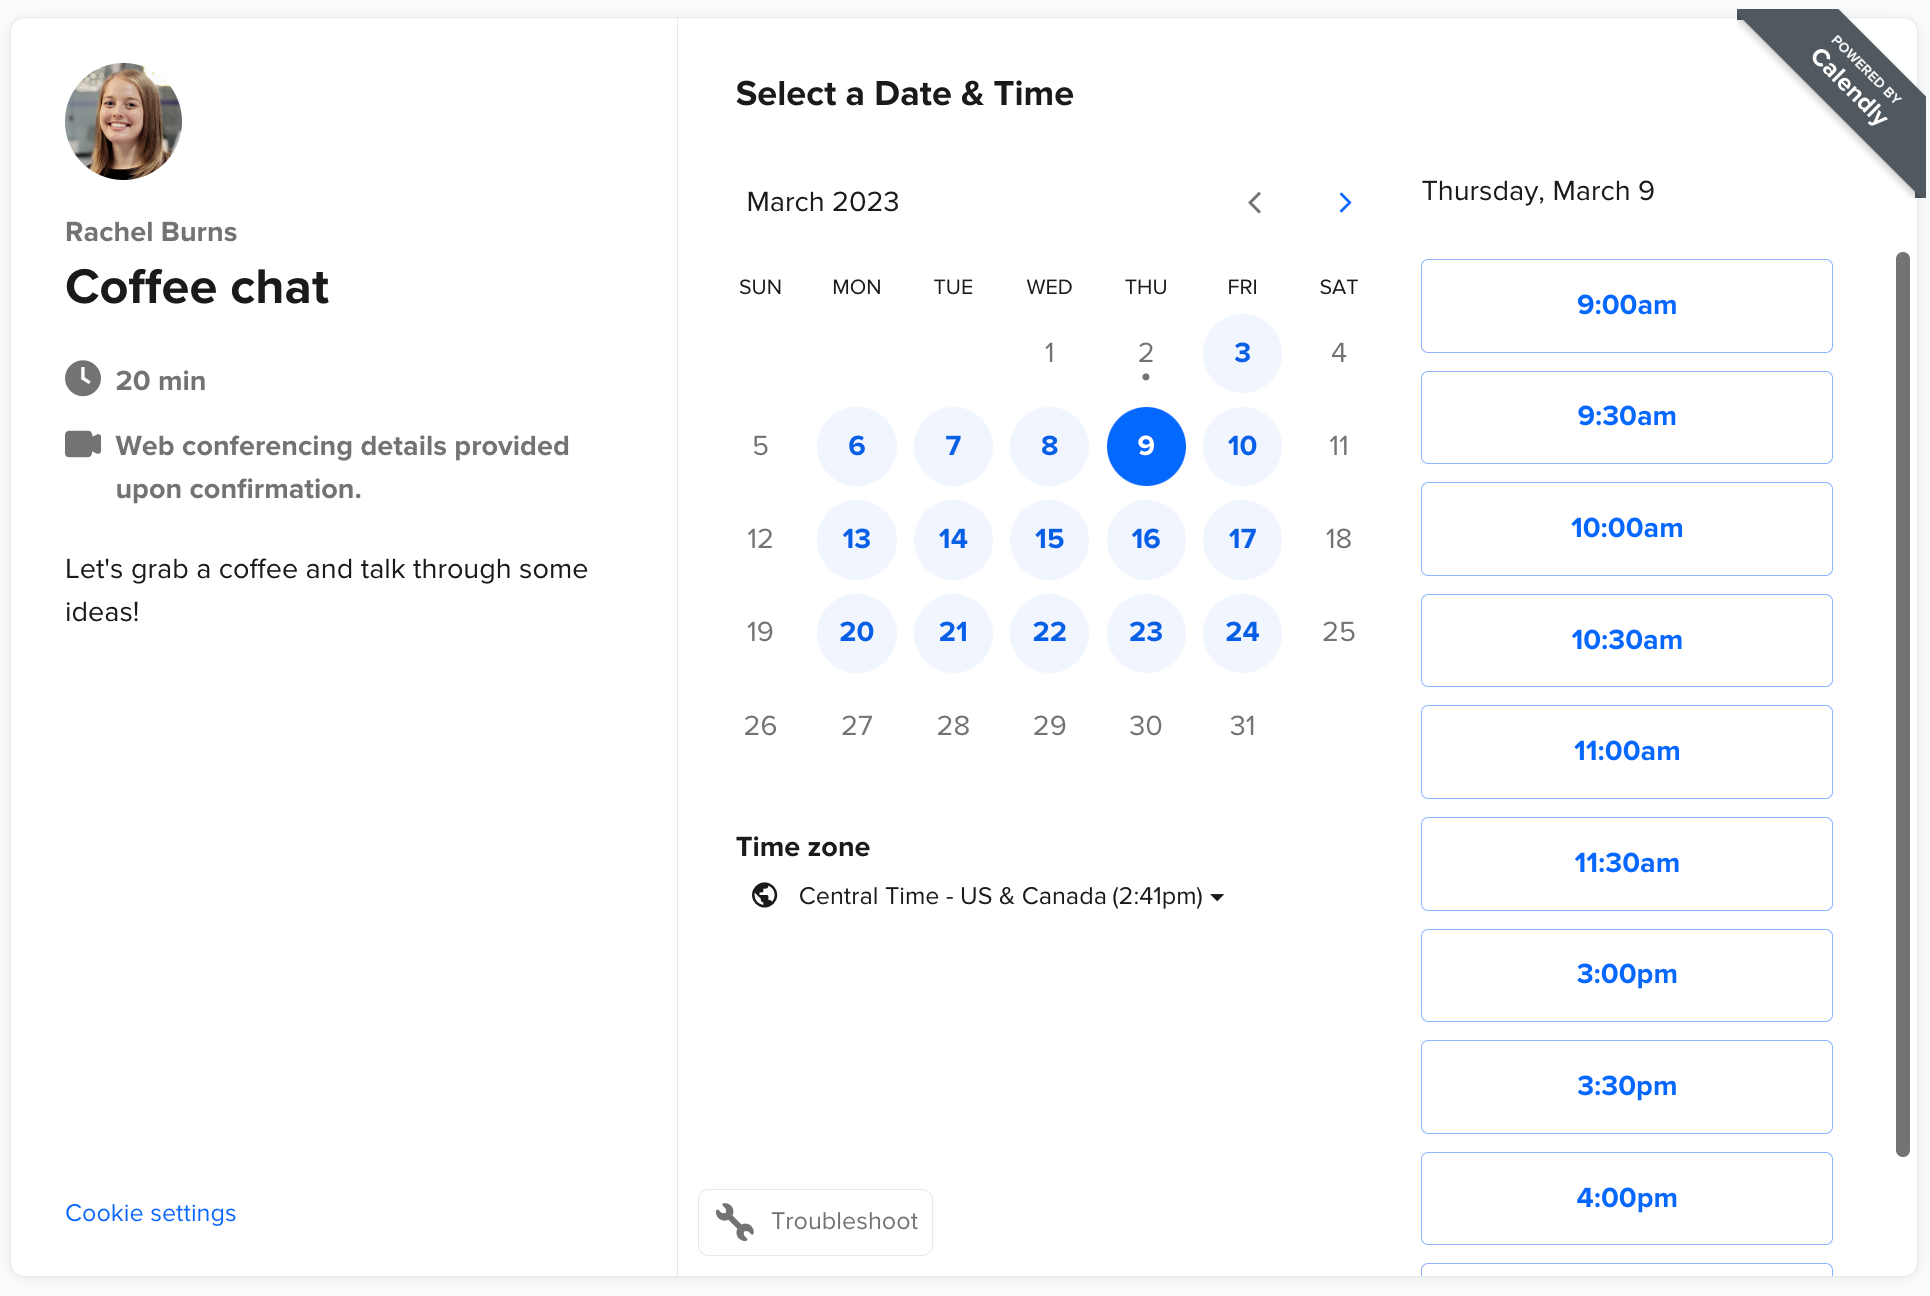This screenshot has height=1296, width=1930.
Task: Click Rachel Burns profile photo
Action: [123, 122]
